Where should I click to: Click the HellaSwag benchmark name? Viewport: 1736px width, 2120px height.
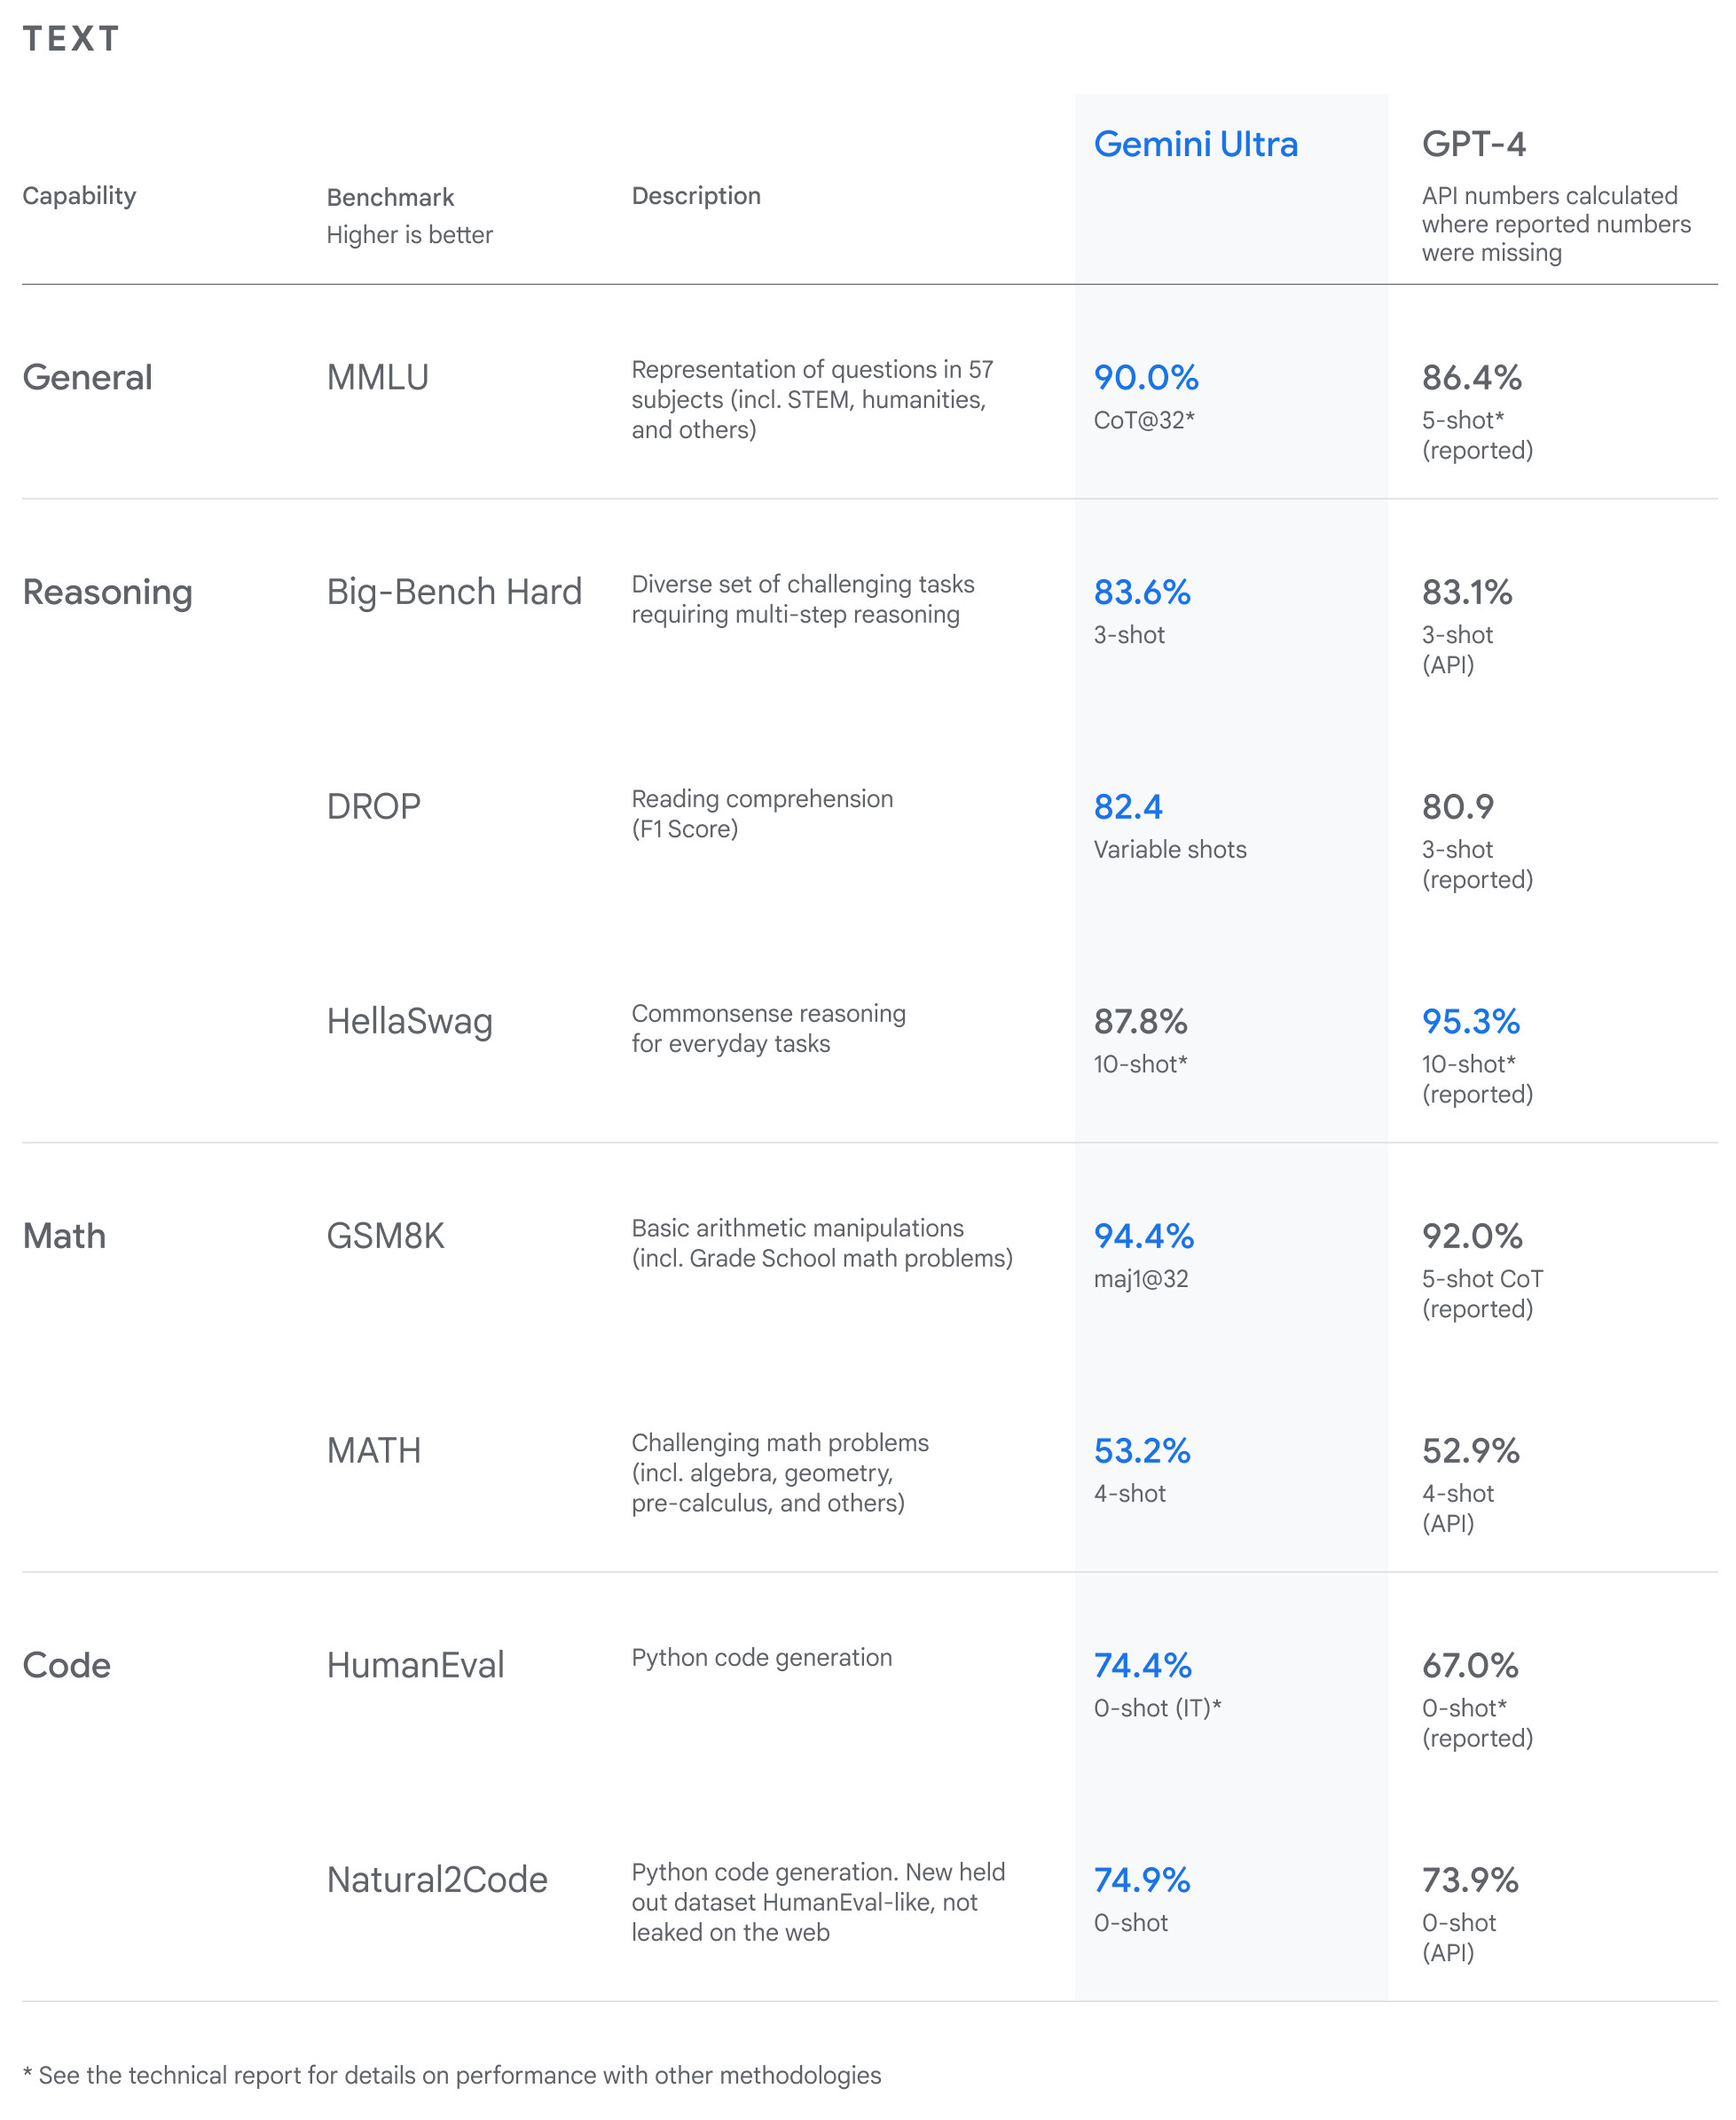pyautogui.click(x=409, y=1021)
